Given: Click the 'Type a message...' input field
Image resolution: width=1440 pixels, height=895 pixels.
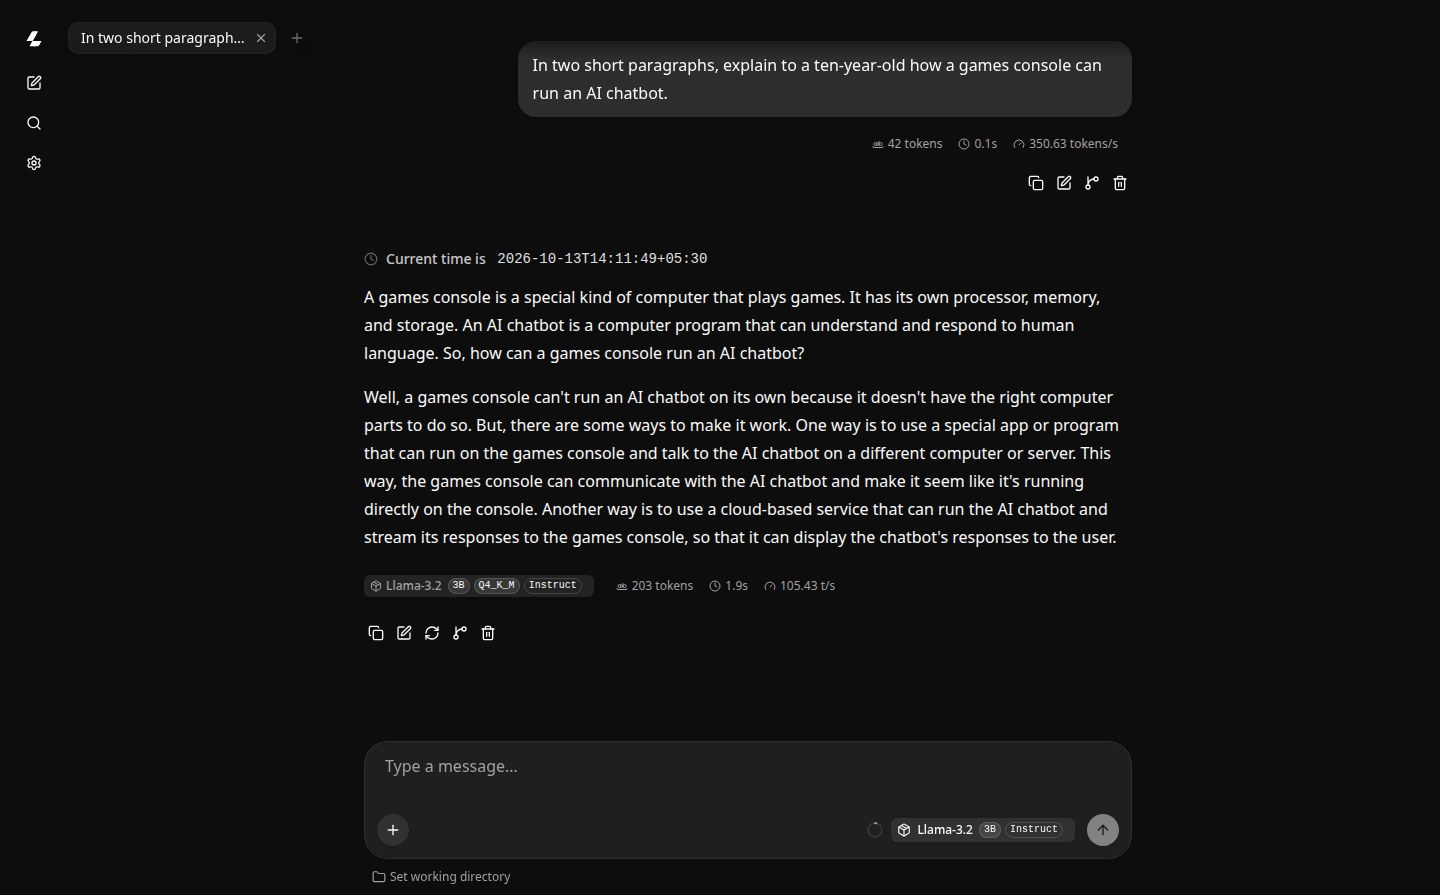Looking at the screenshot, I should pyautogui.click(x=747, y=767).
